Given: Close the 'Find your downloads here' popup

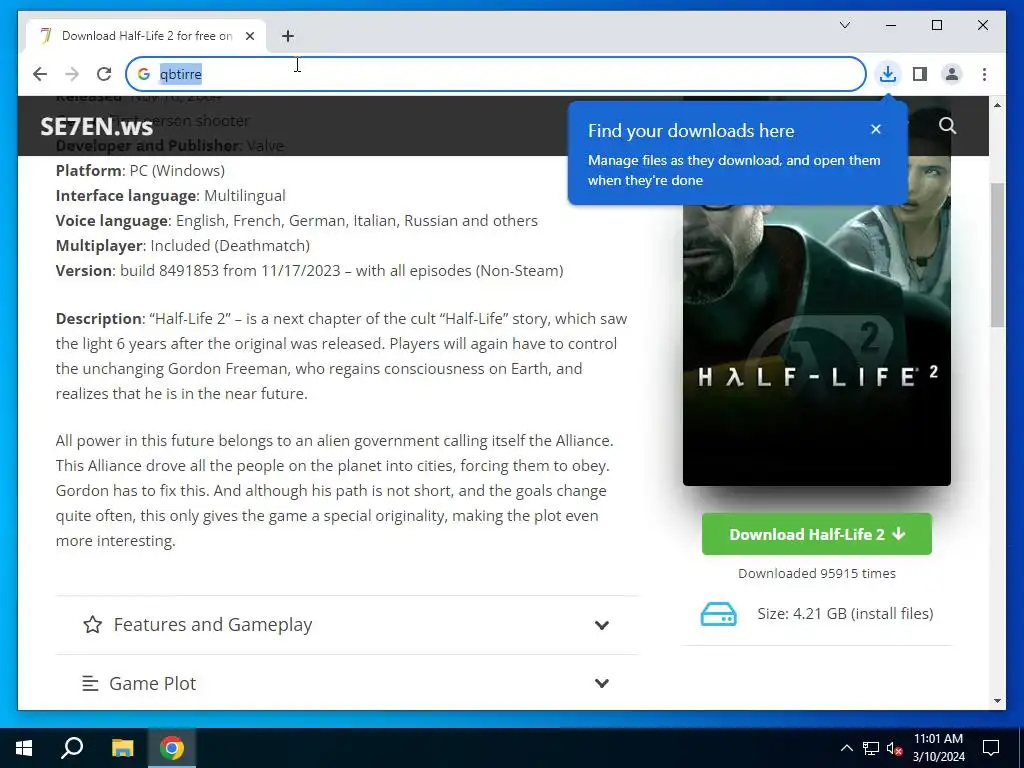Looking at the screenshot, I should (876, 129).
